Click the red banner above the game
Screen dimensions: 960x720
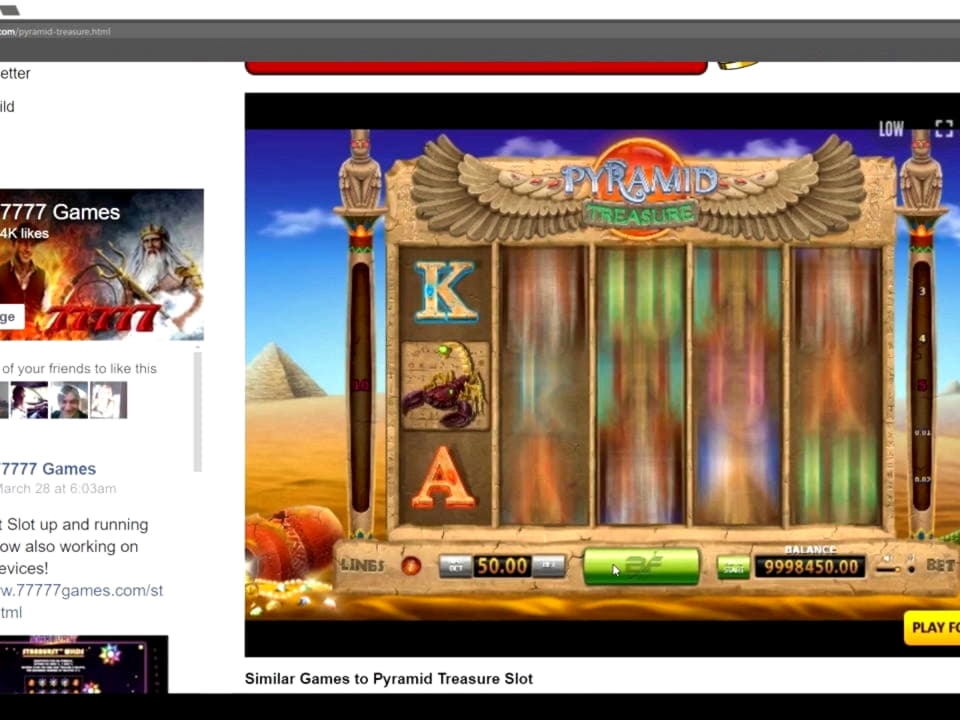click(x=476, y=67)
